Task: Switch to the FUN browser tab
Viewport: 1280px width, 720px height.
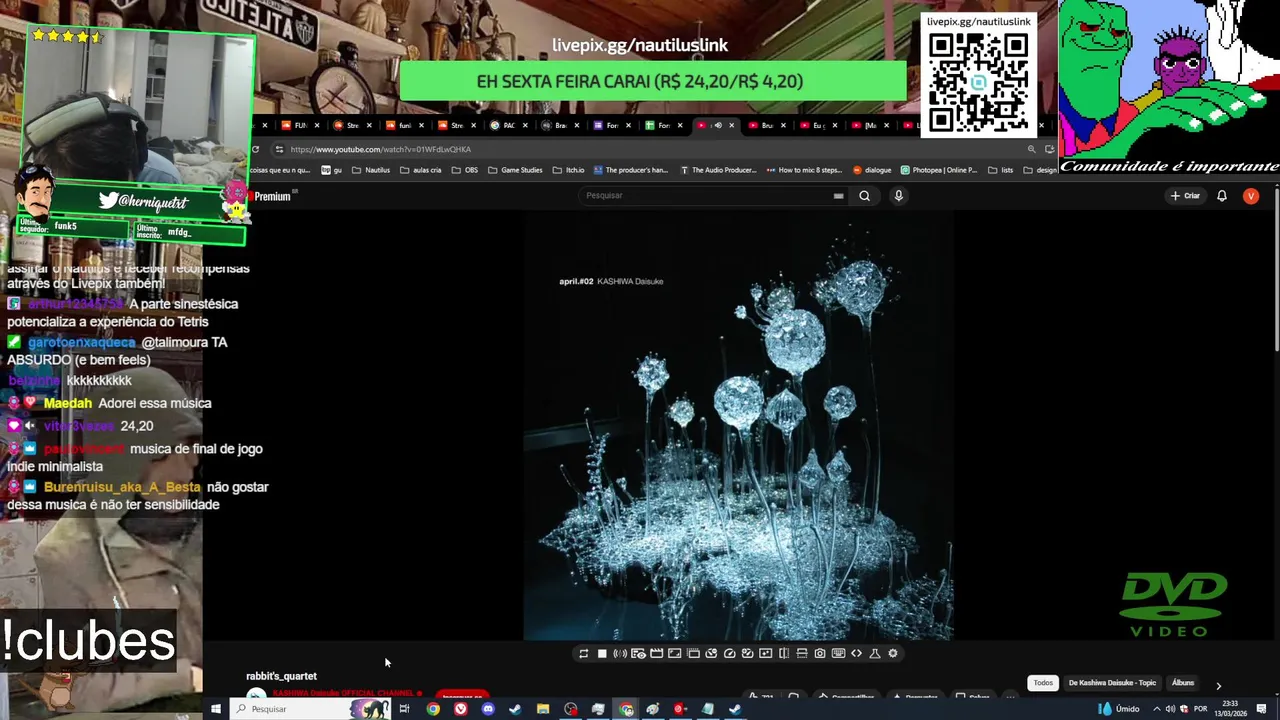Action: click(296, 125)
